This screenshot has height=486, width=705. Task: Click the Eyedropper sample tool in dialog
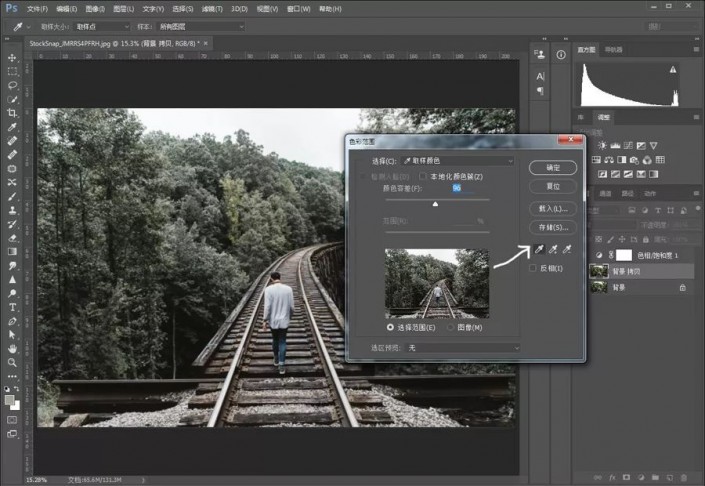537,250
